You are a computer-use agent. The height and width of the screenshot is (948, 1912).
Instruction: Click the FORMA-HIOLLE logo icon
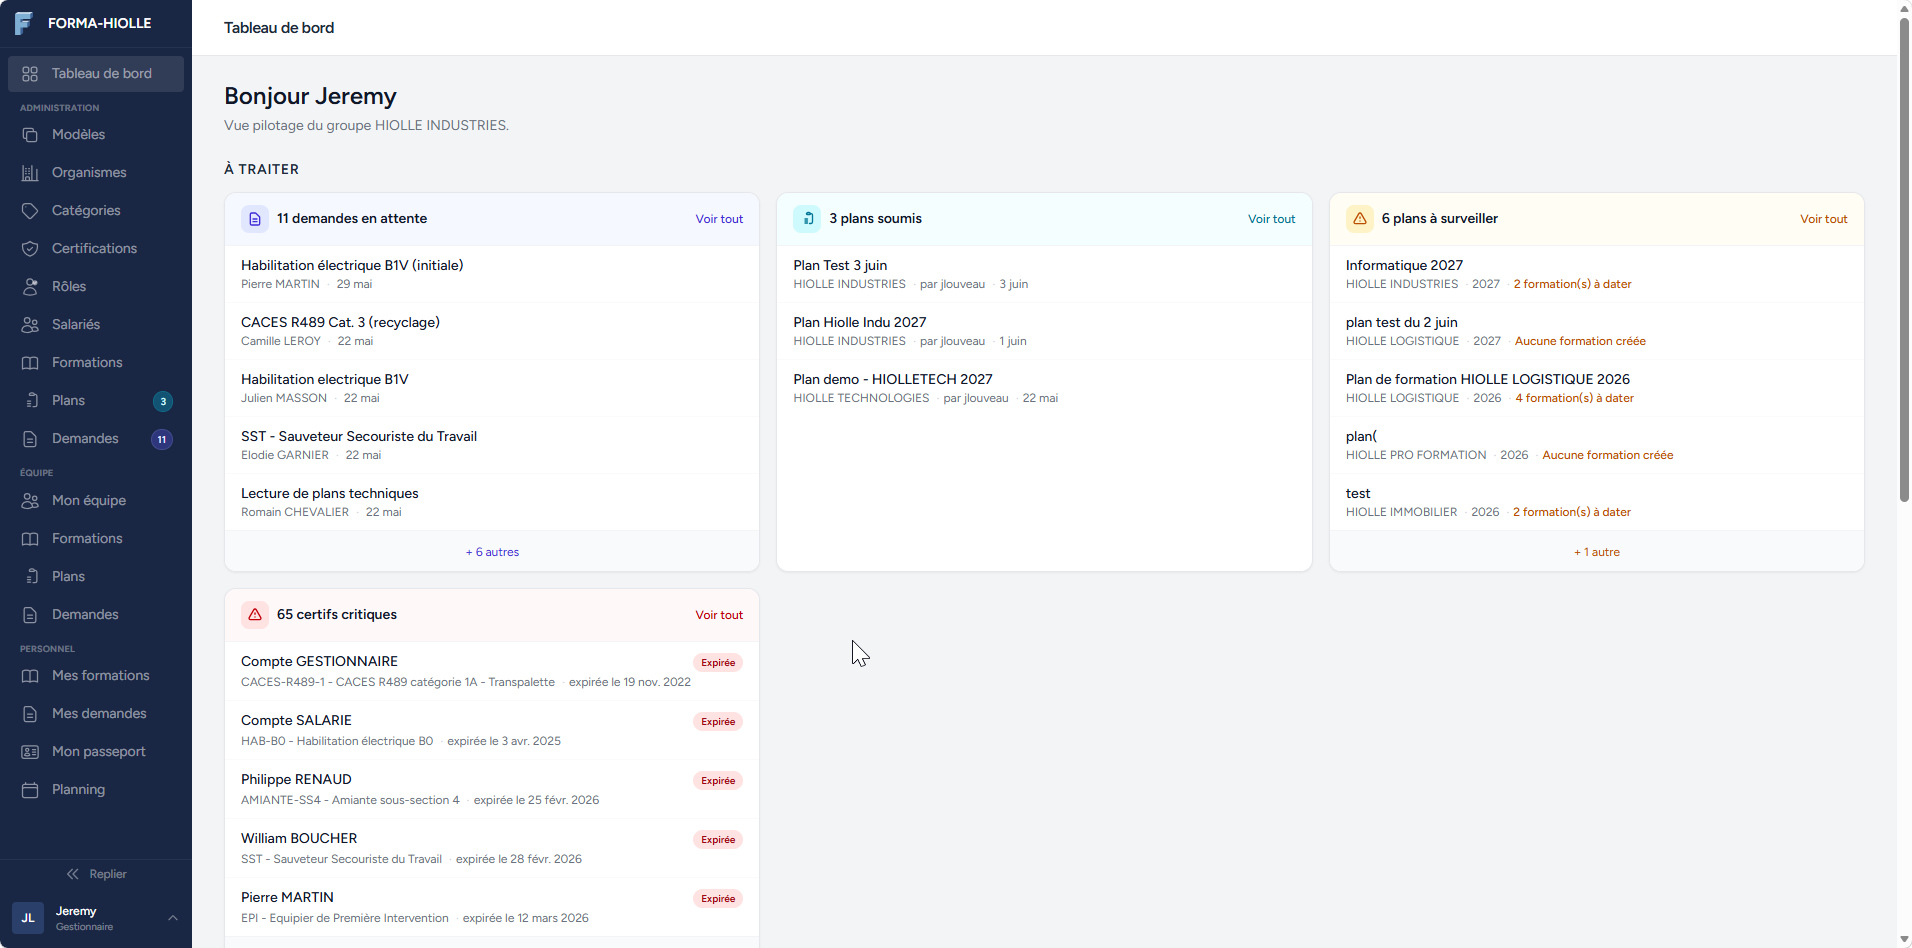pos(23,23)
